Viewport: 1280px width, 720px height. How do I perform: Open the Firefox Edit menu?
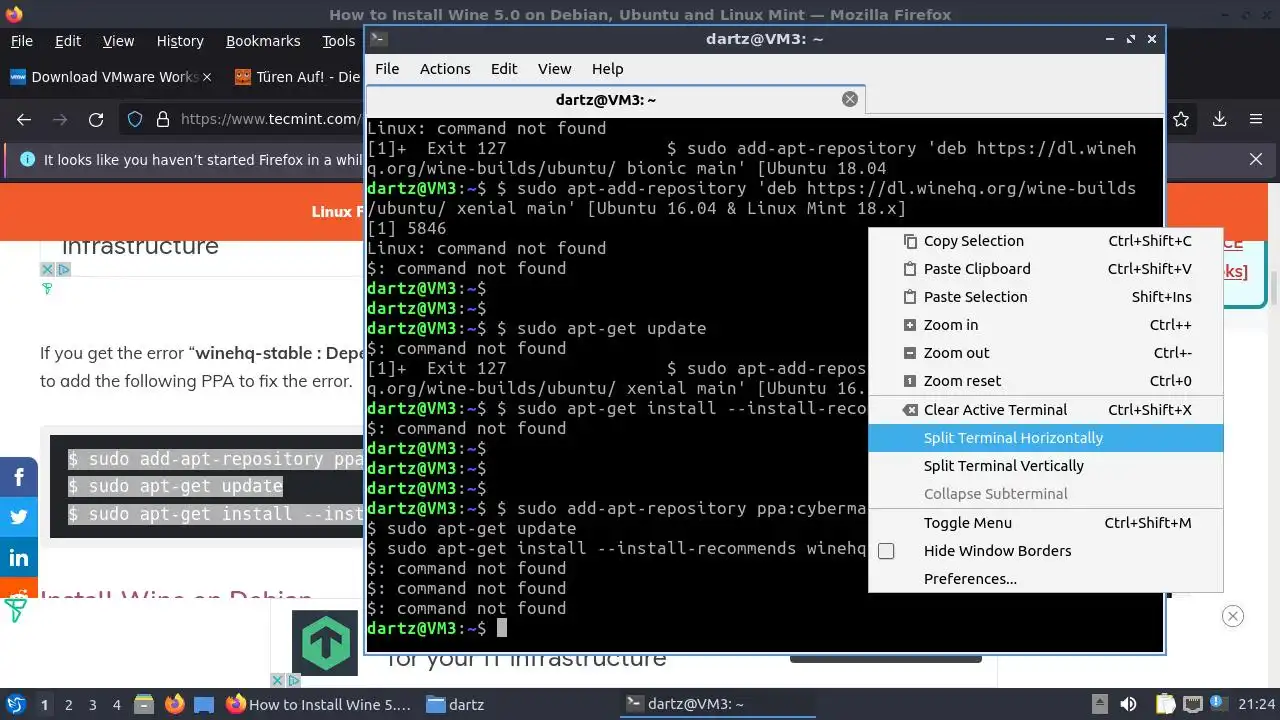(68, 41)
